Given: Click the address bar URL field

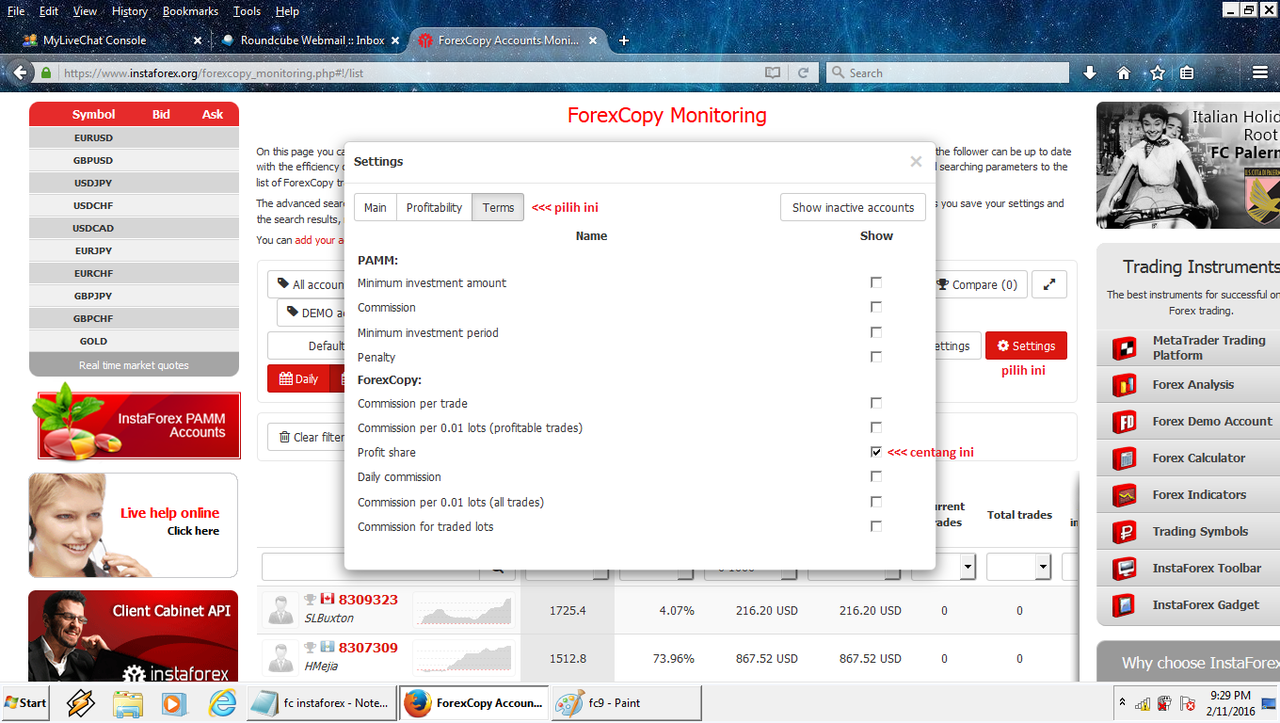Looking at the screenshot, I should [x=410, y=73].
